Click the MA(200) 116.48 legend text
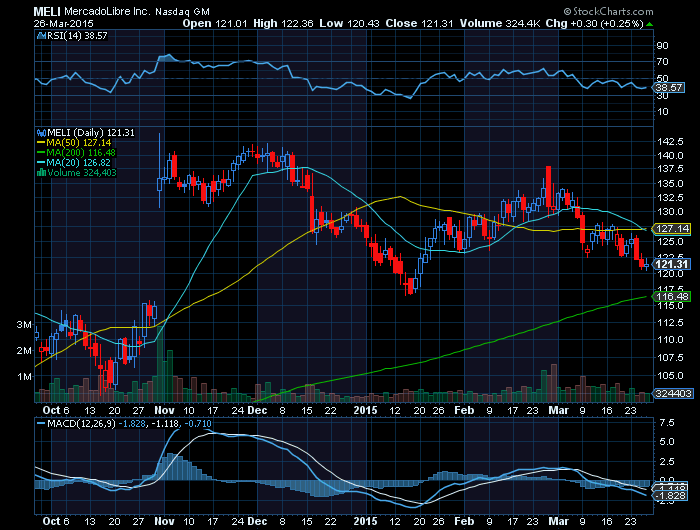 point(81,153)
